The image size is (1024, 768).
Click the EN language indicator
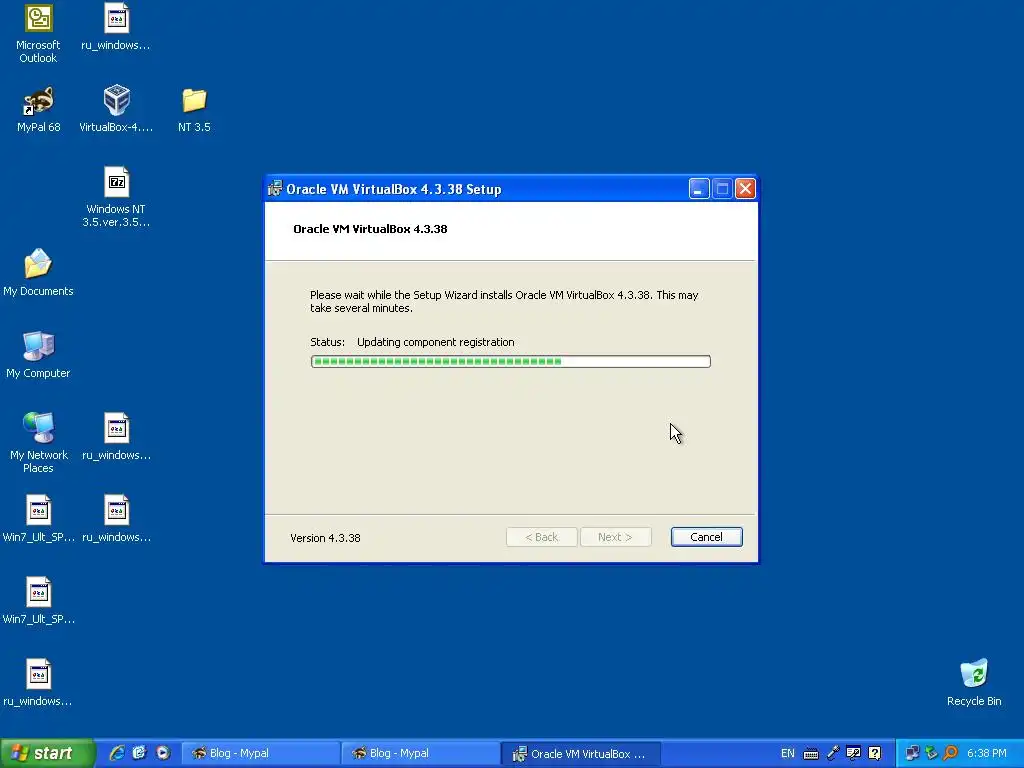(x=788, y=753)
